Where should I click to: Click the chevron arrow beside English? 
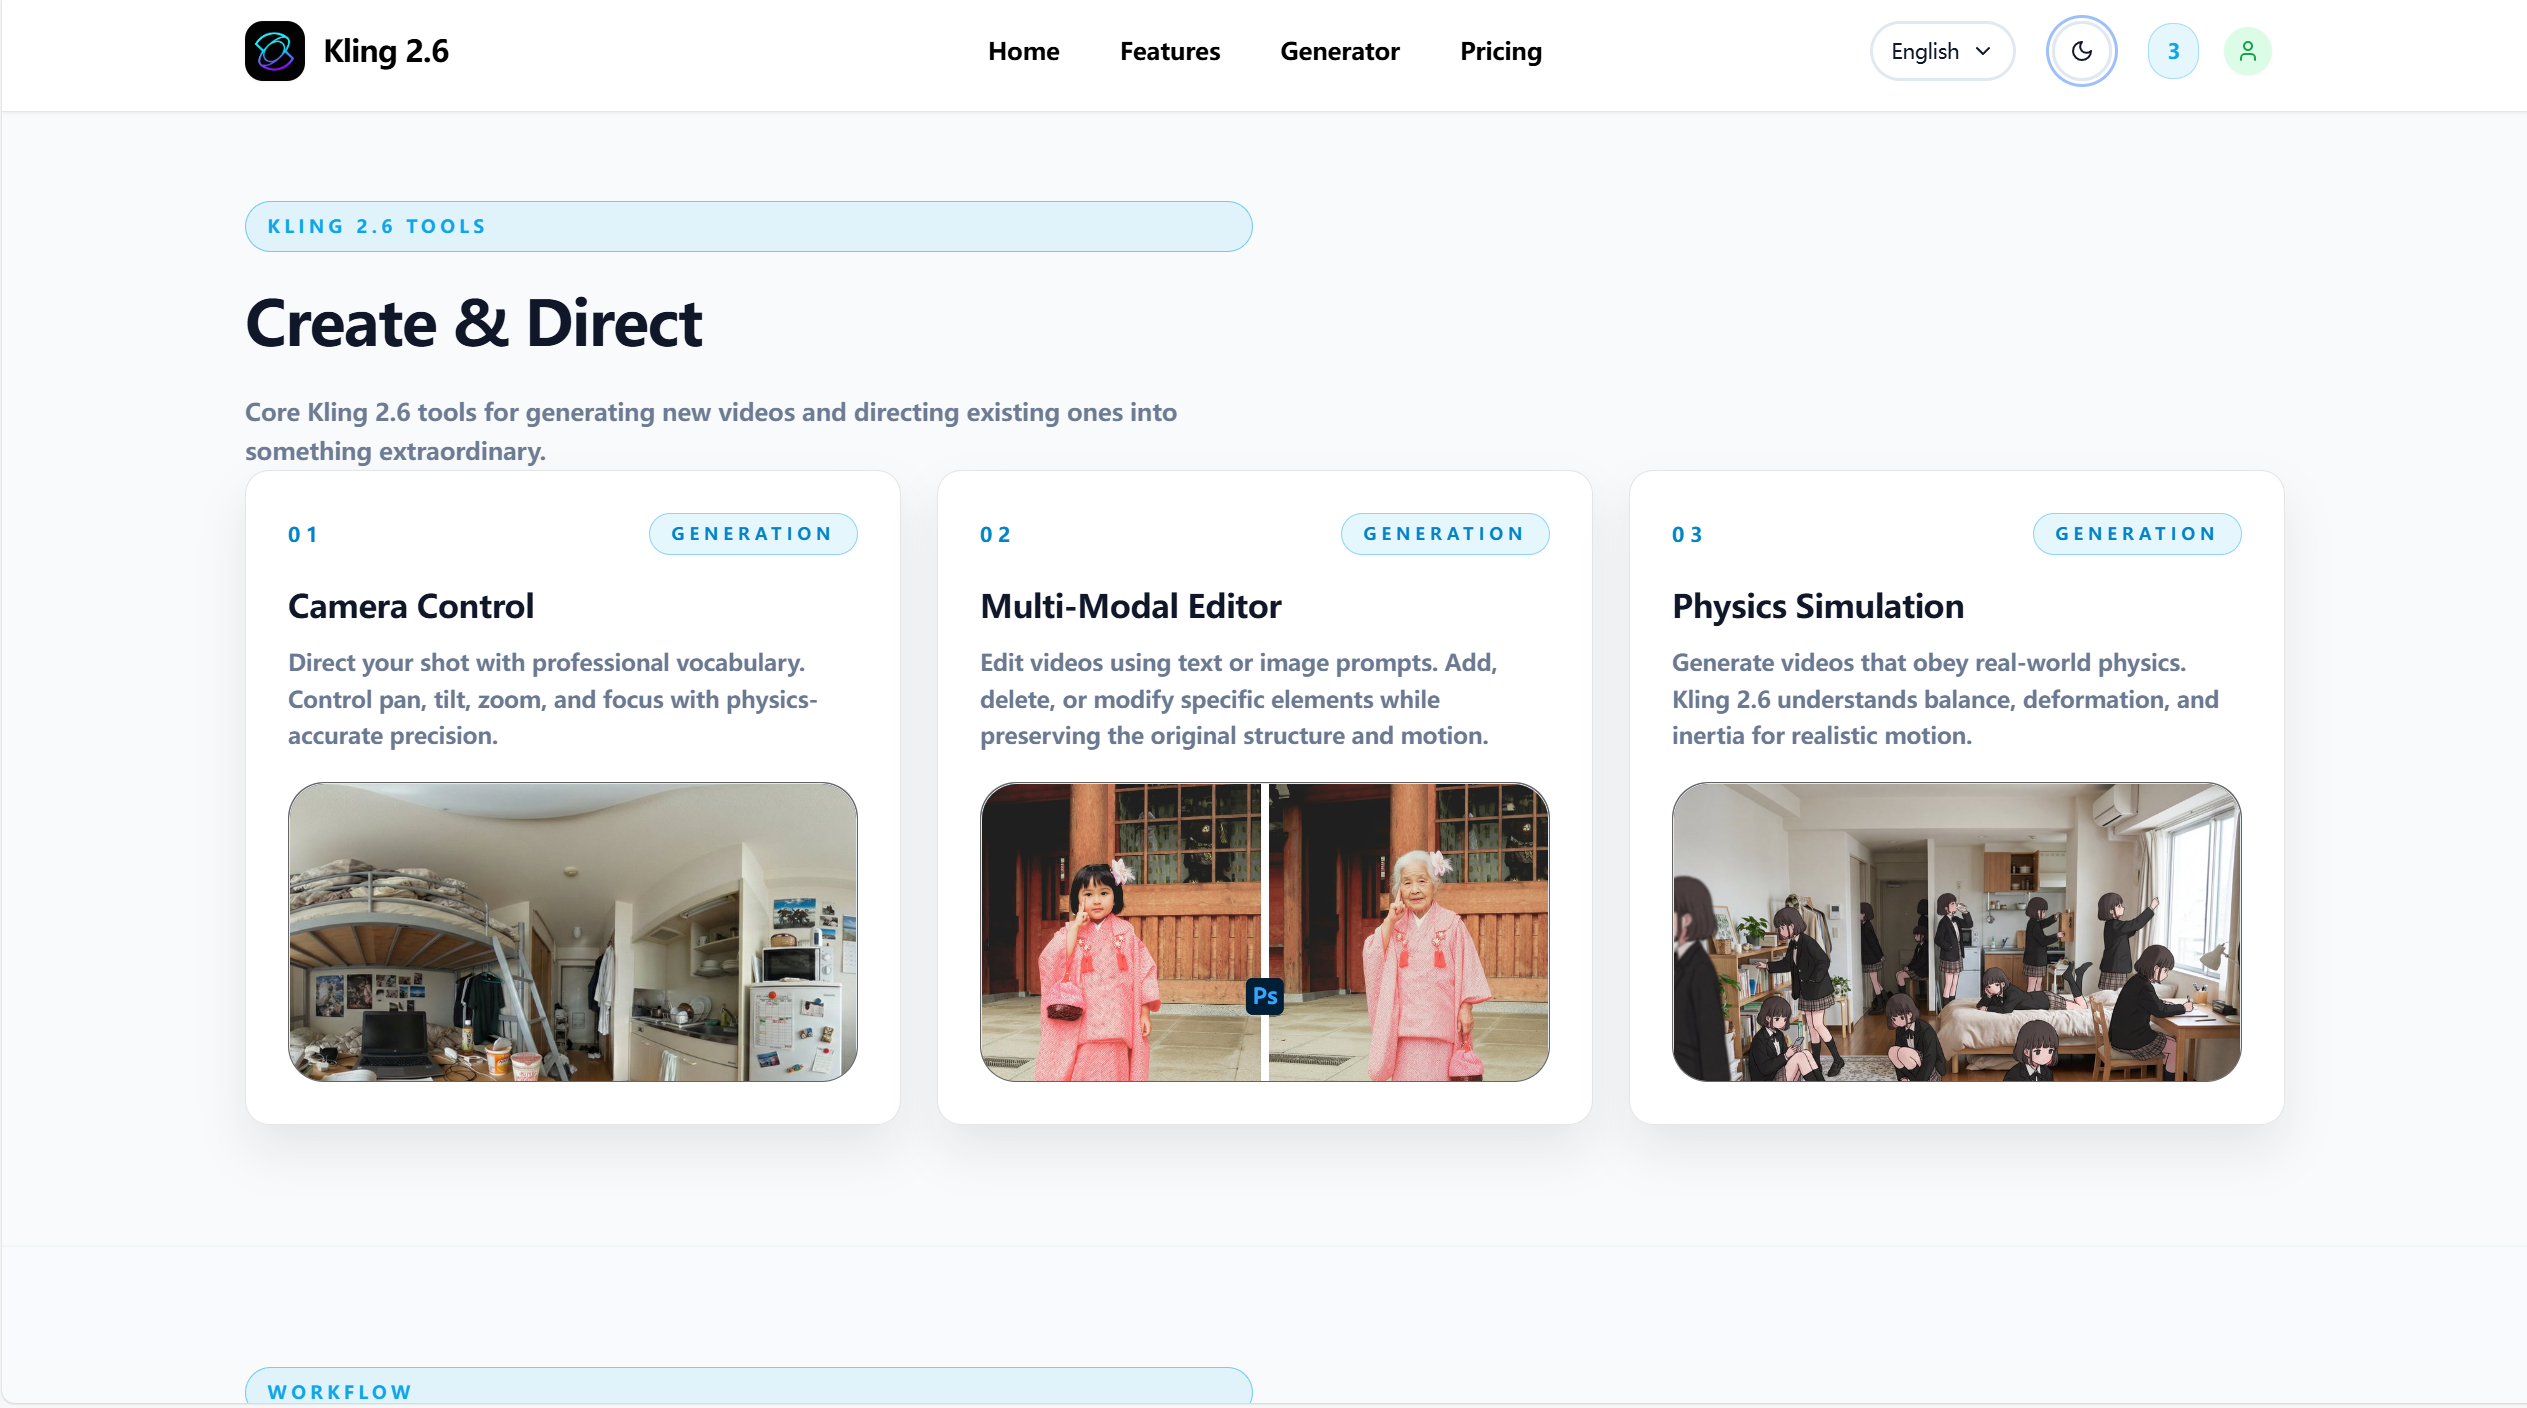coord(1983,51)
